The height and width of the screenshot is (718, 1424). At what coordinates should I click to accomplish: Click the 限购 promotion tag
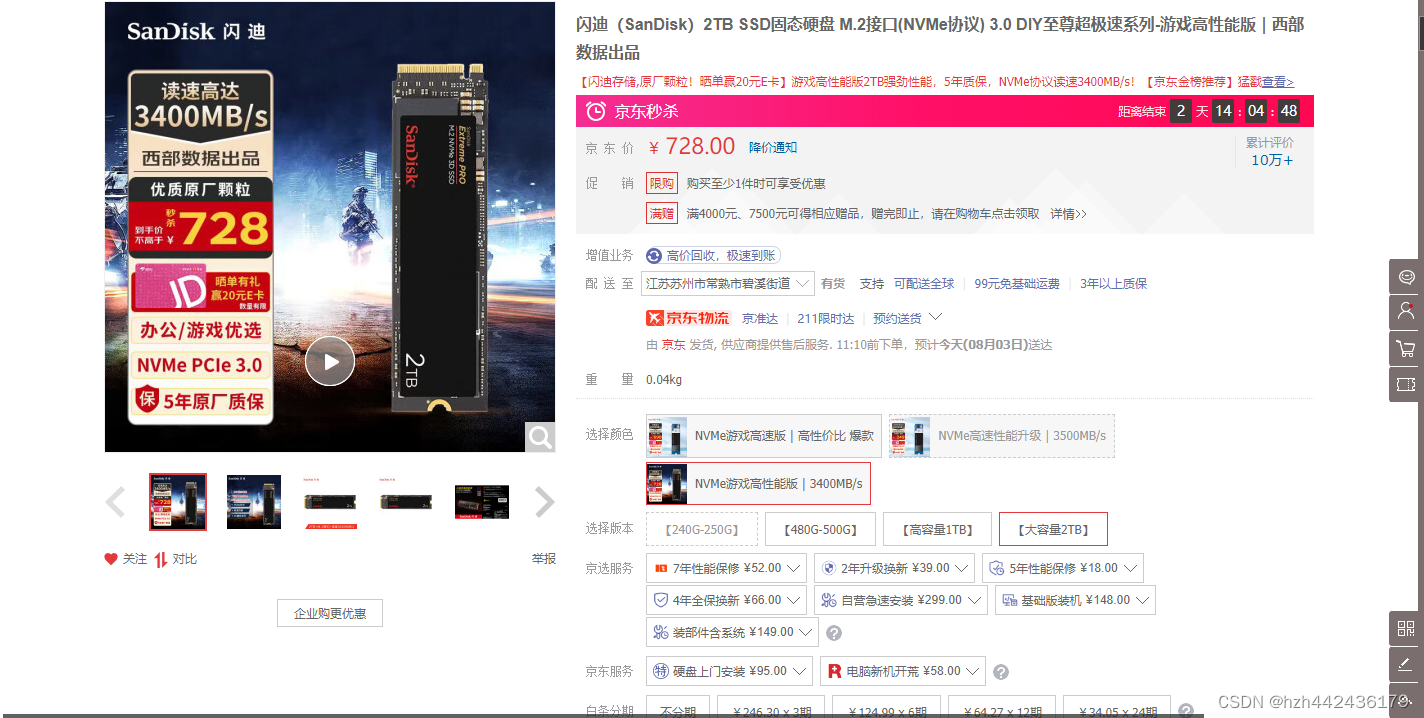click(x=662, y=183)
